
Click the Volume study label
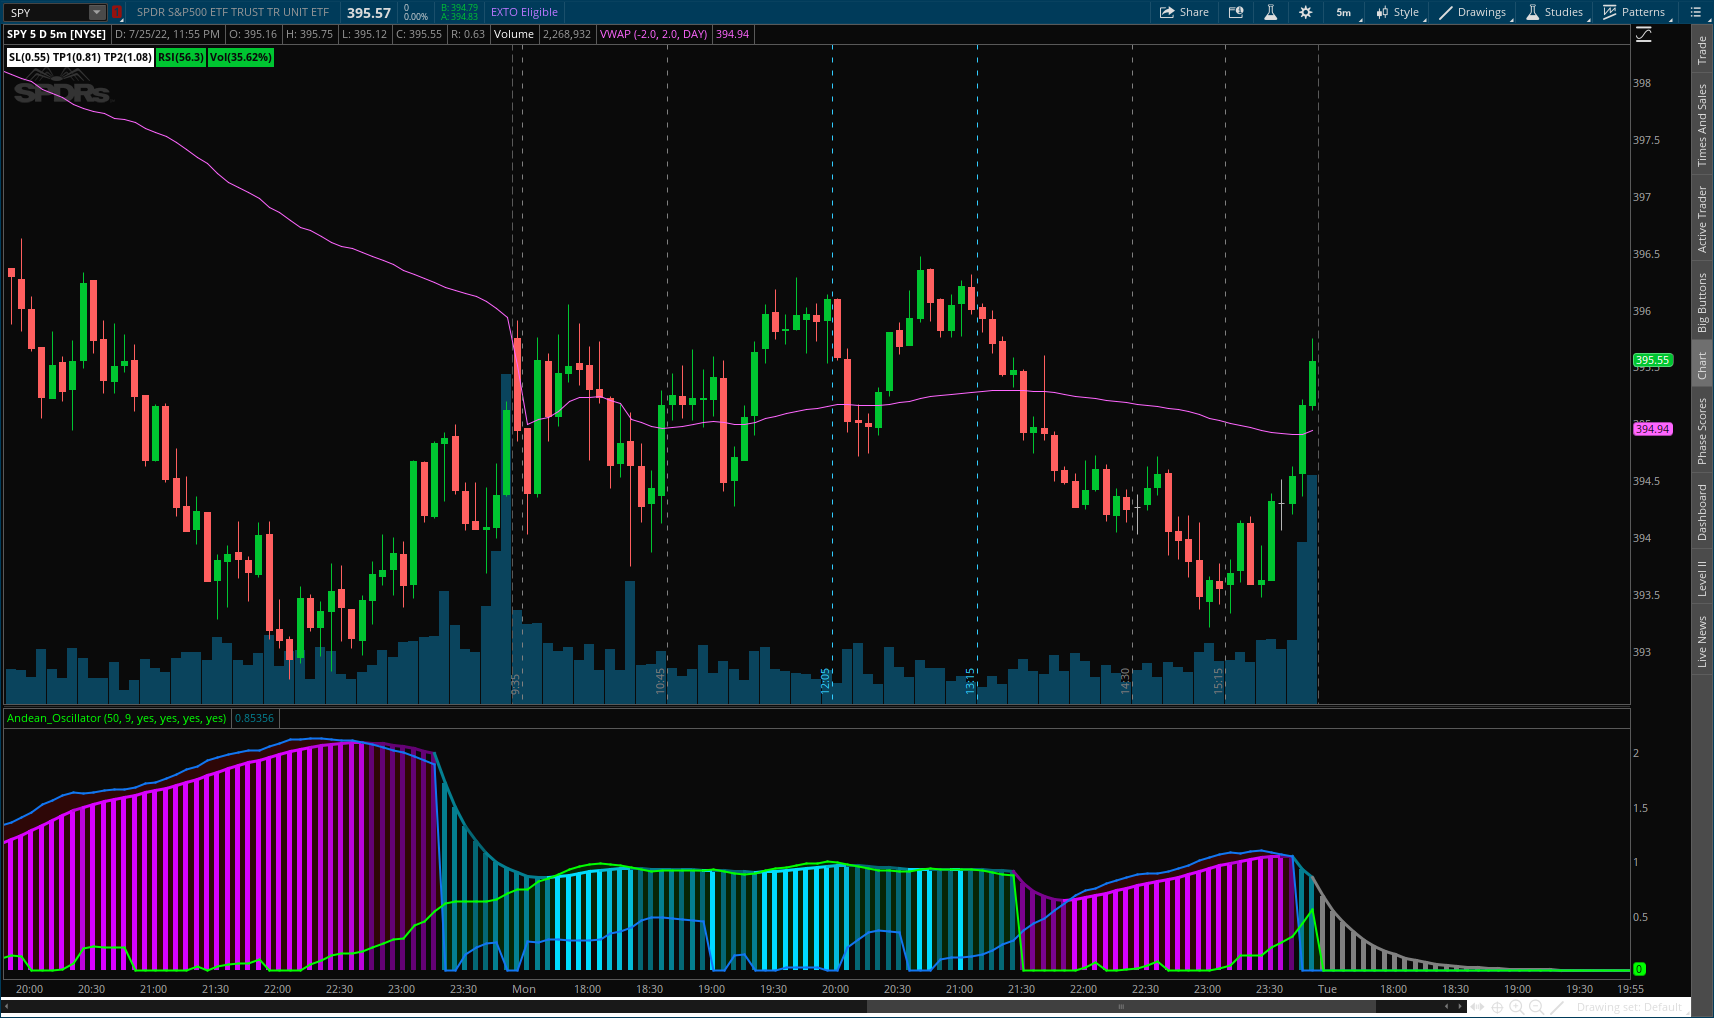click(514, 34)
